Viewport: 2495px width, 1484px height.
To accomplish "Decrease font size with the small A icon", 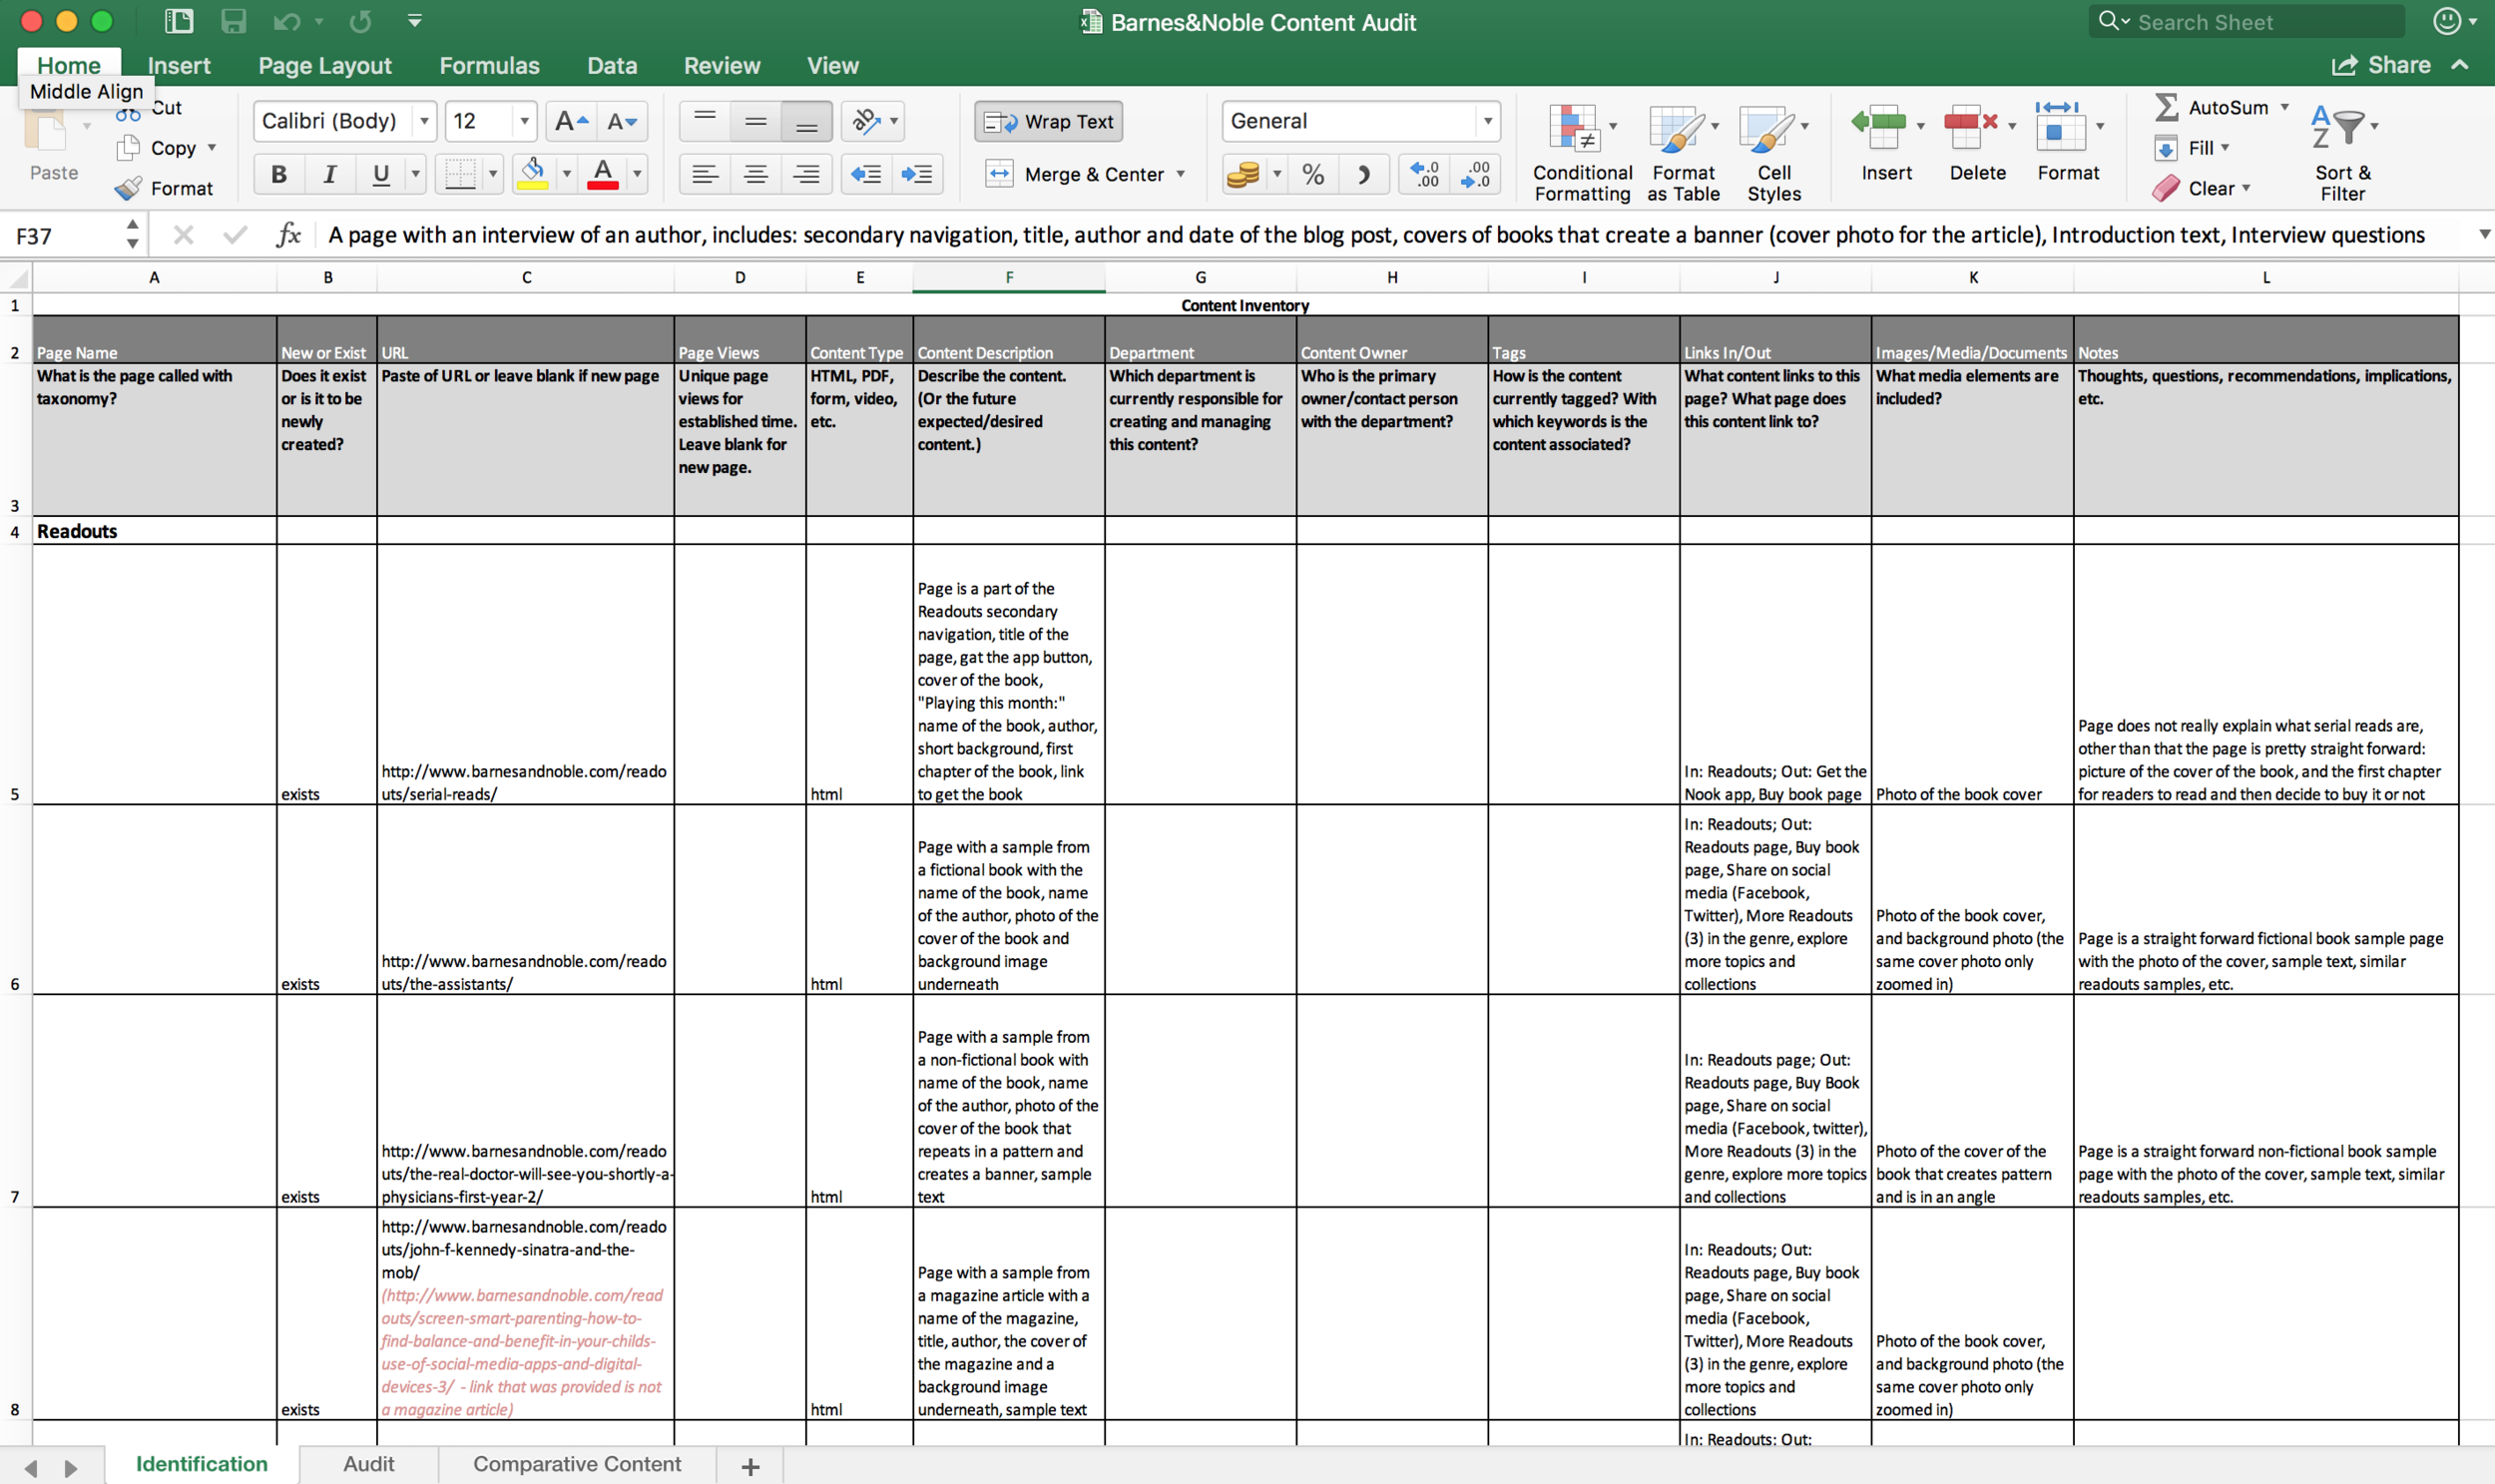I will pos(622,121).
